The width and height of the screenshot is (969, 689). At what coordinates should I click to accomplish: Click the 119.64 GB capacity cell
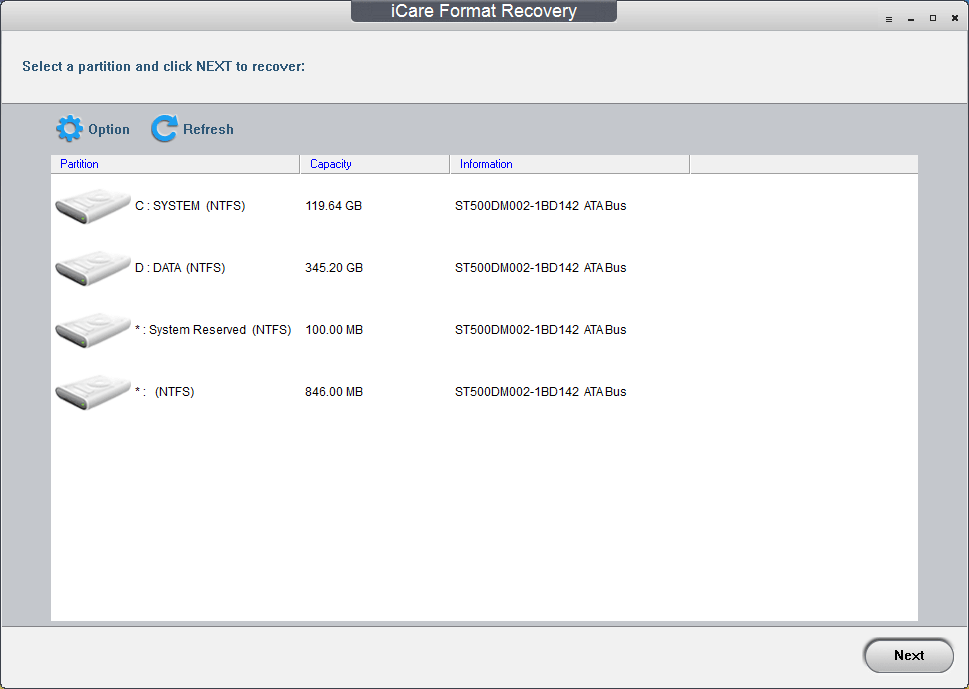333,206
